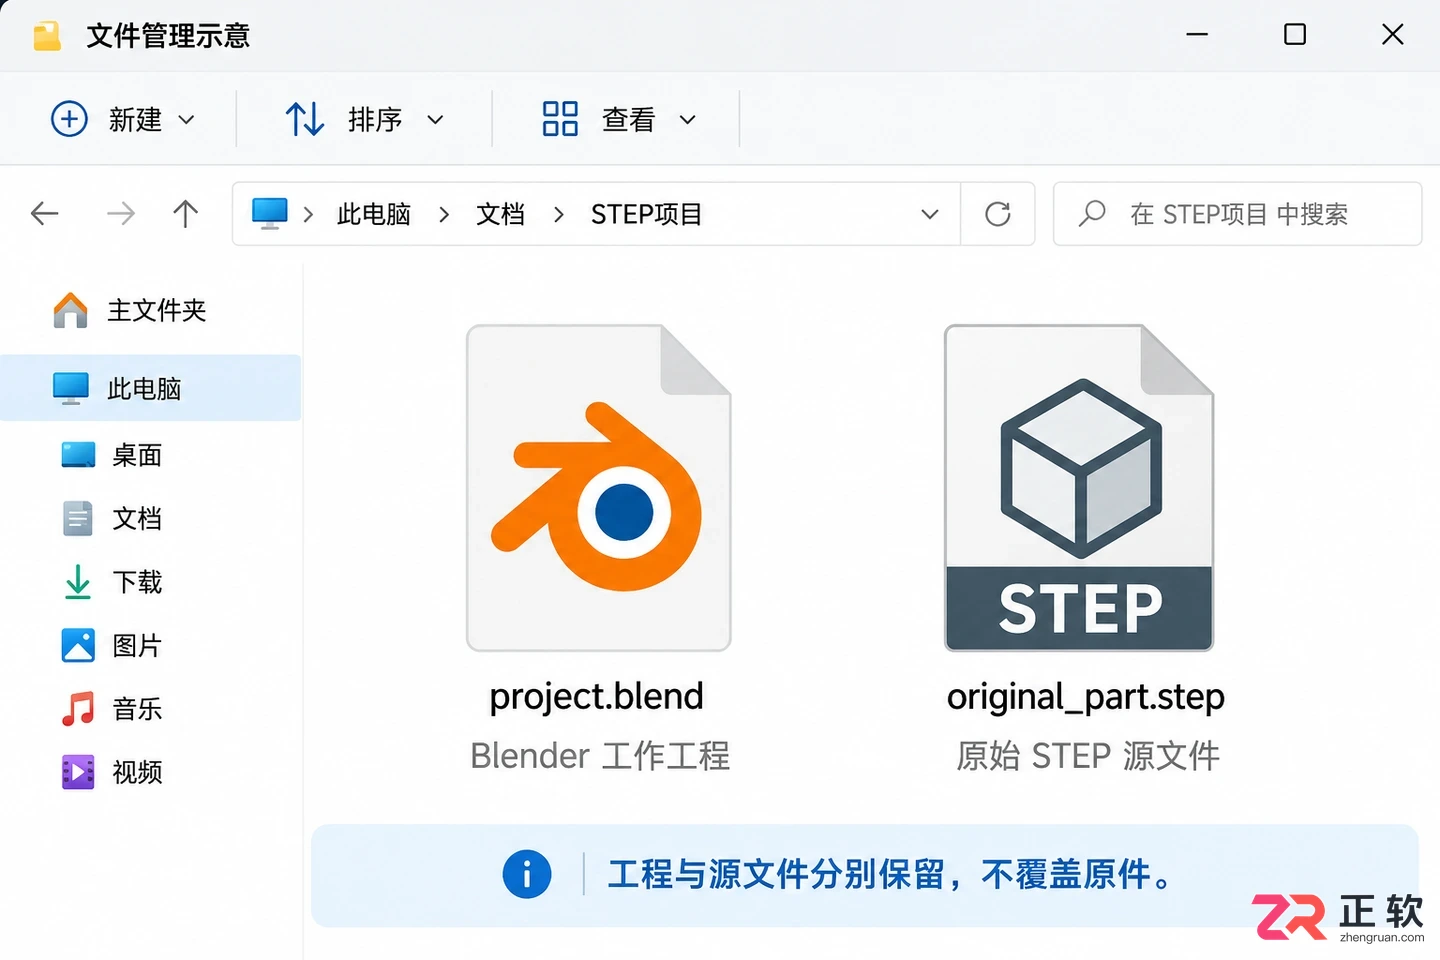Click STEP项目 in the breadcrumb
The height and width of the screenshot is (960, 1440).
click(647, 214)
